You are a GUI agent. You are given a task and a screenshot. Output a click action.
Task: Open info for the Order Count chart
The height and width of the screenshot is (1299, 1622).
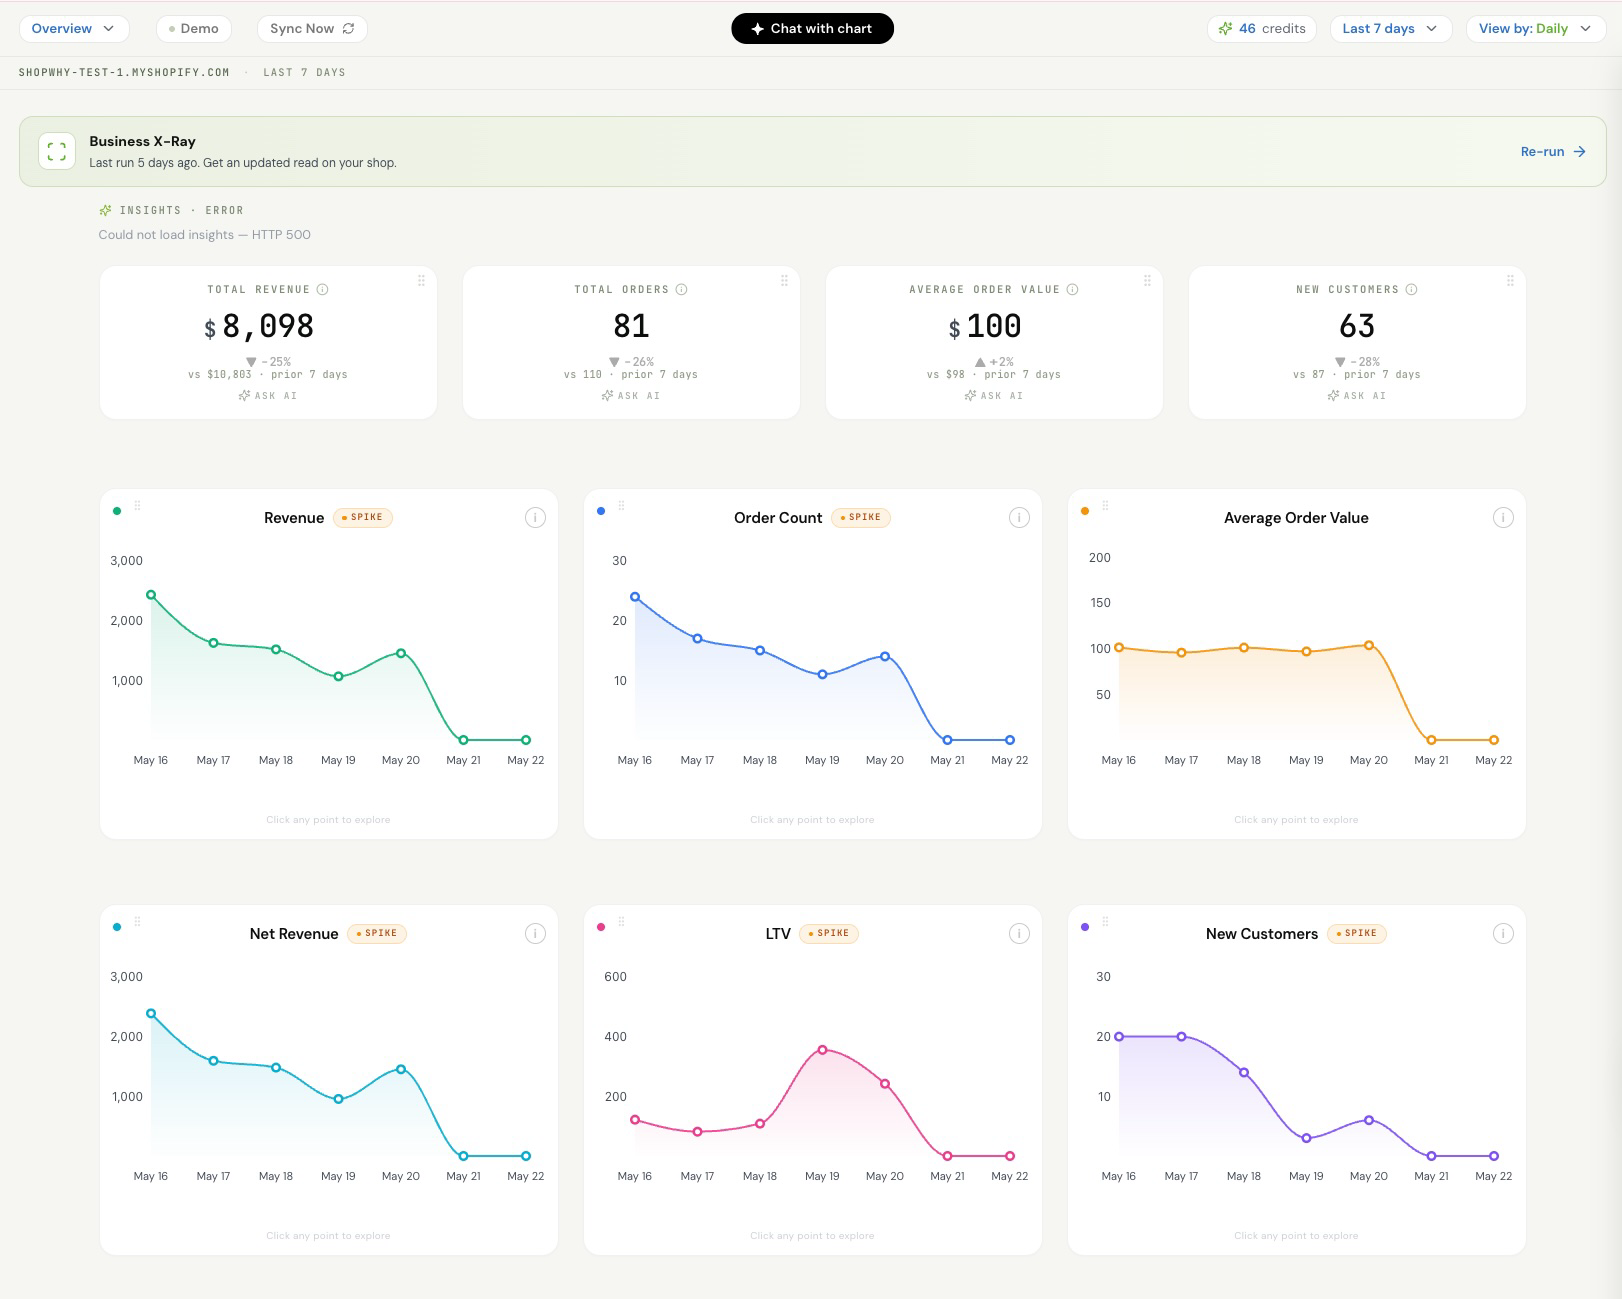point(1019,517)
